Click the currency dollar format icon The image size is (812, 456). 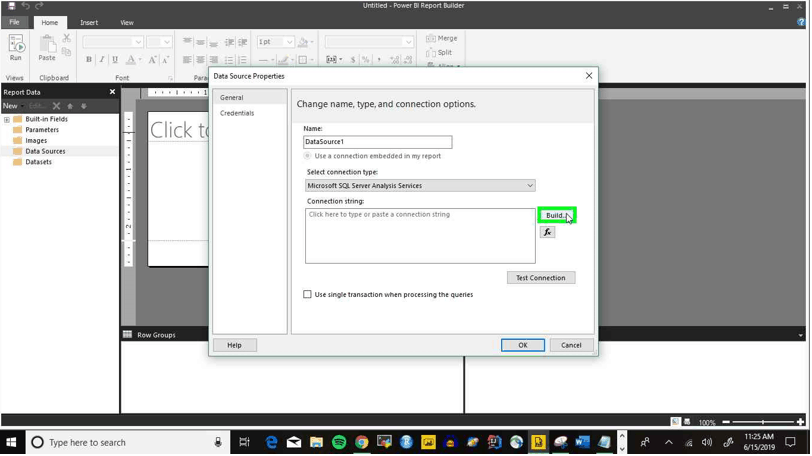353,60
